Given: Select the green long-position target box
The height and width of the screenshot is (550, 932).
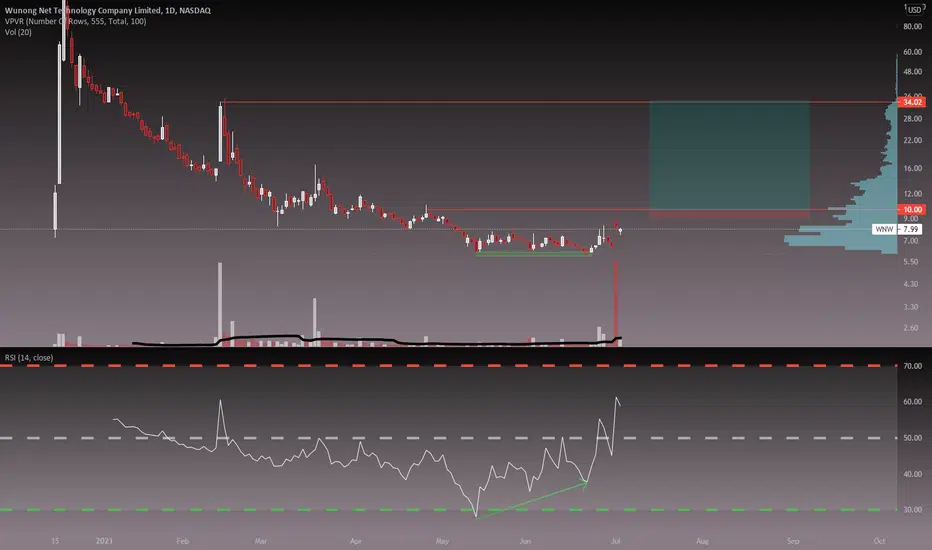Looking at the screenshot, I should pos(729,155).
